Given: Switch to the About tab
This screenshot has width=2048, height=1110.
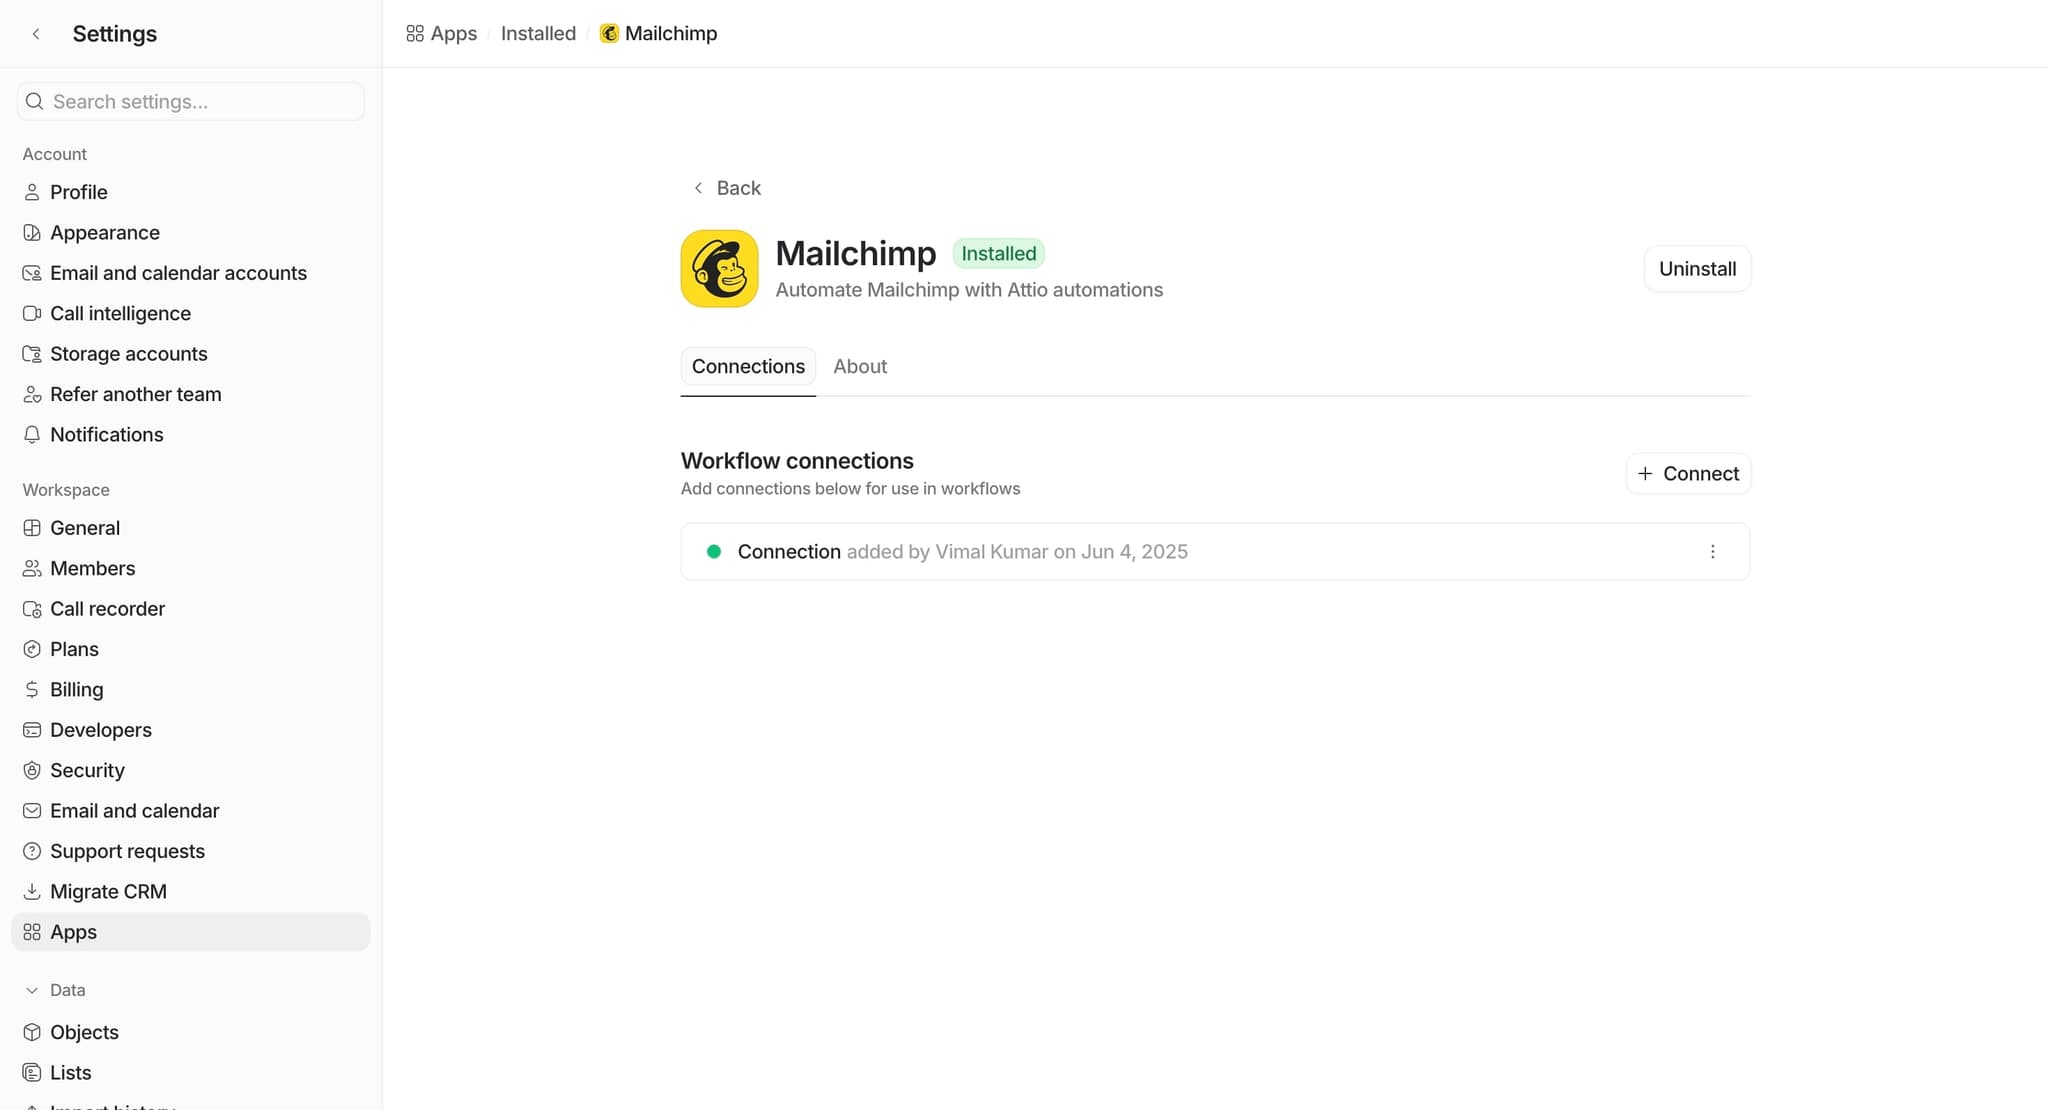Looking at the screenshot, I should coord(859,366).
